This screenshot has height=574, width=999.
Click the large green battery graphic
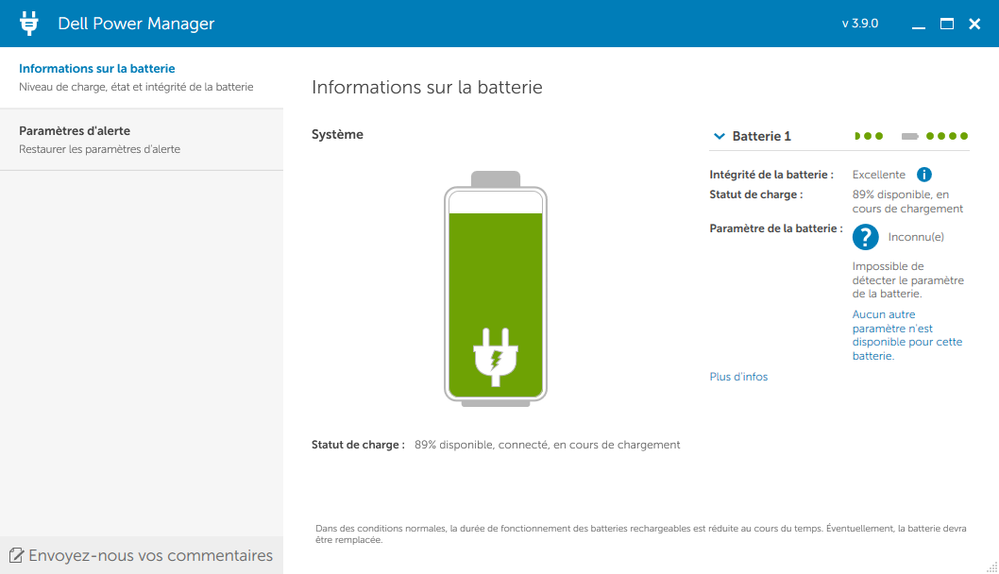496,289
